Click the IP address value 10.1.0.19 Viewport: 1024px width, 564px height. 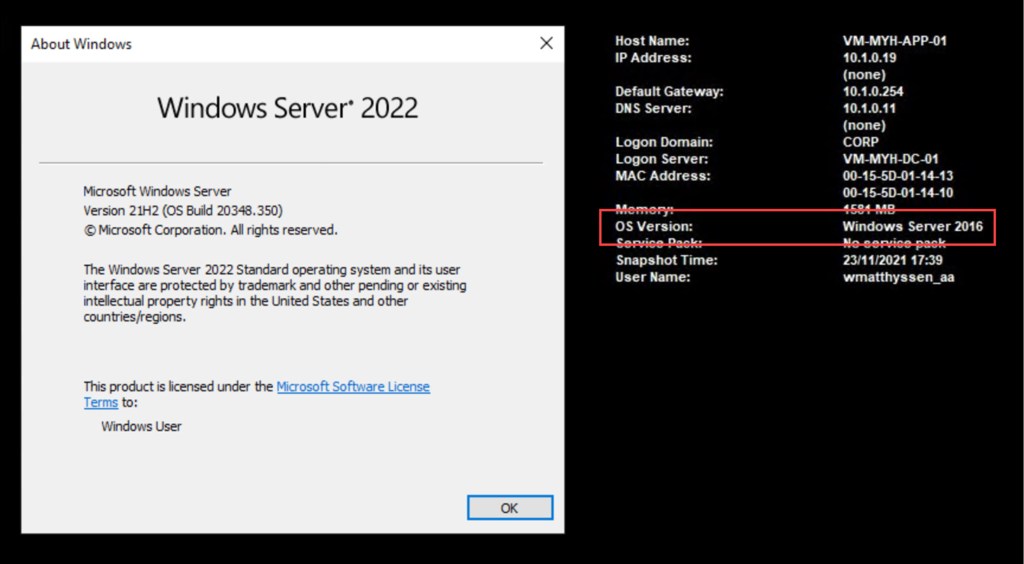pos(869,58)
